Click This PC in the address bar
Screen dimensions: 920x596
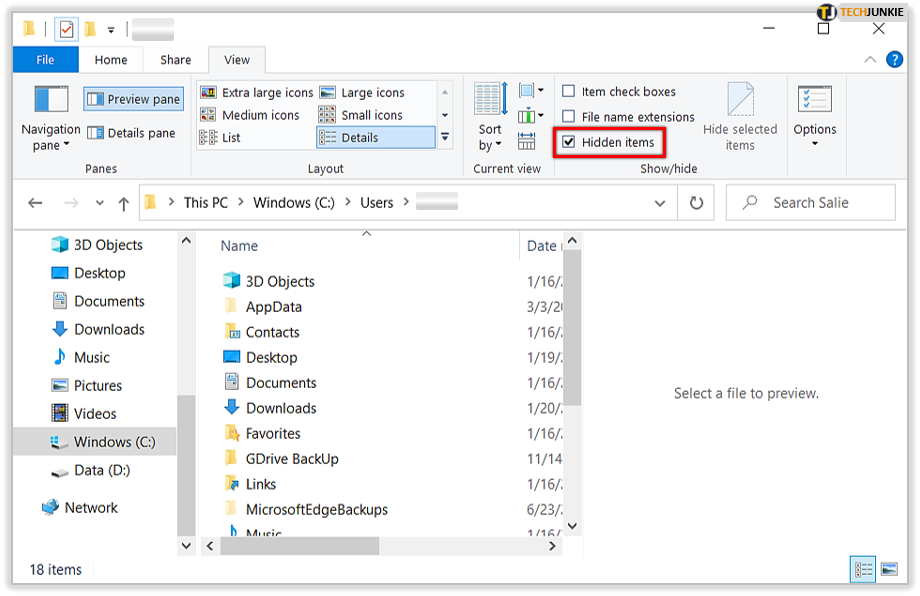pyautogui.click(x=205, y=203)
